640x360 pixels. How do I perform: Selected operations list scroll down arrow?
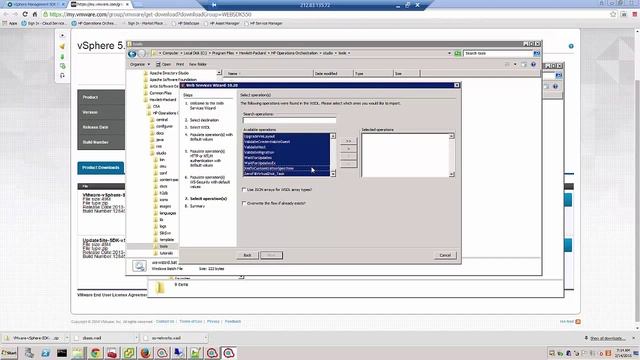[x=451, y=174]
